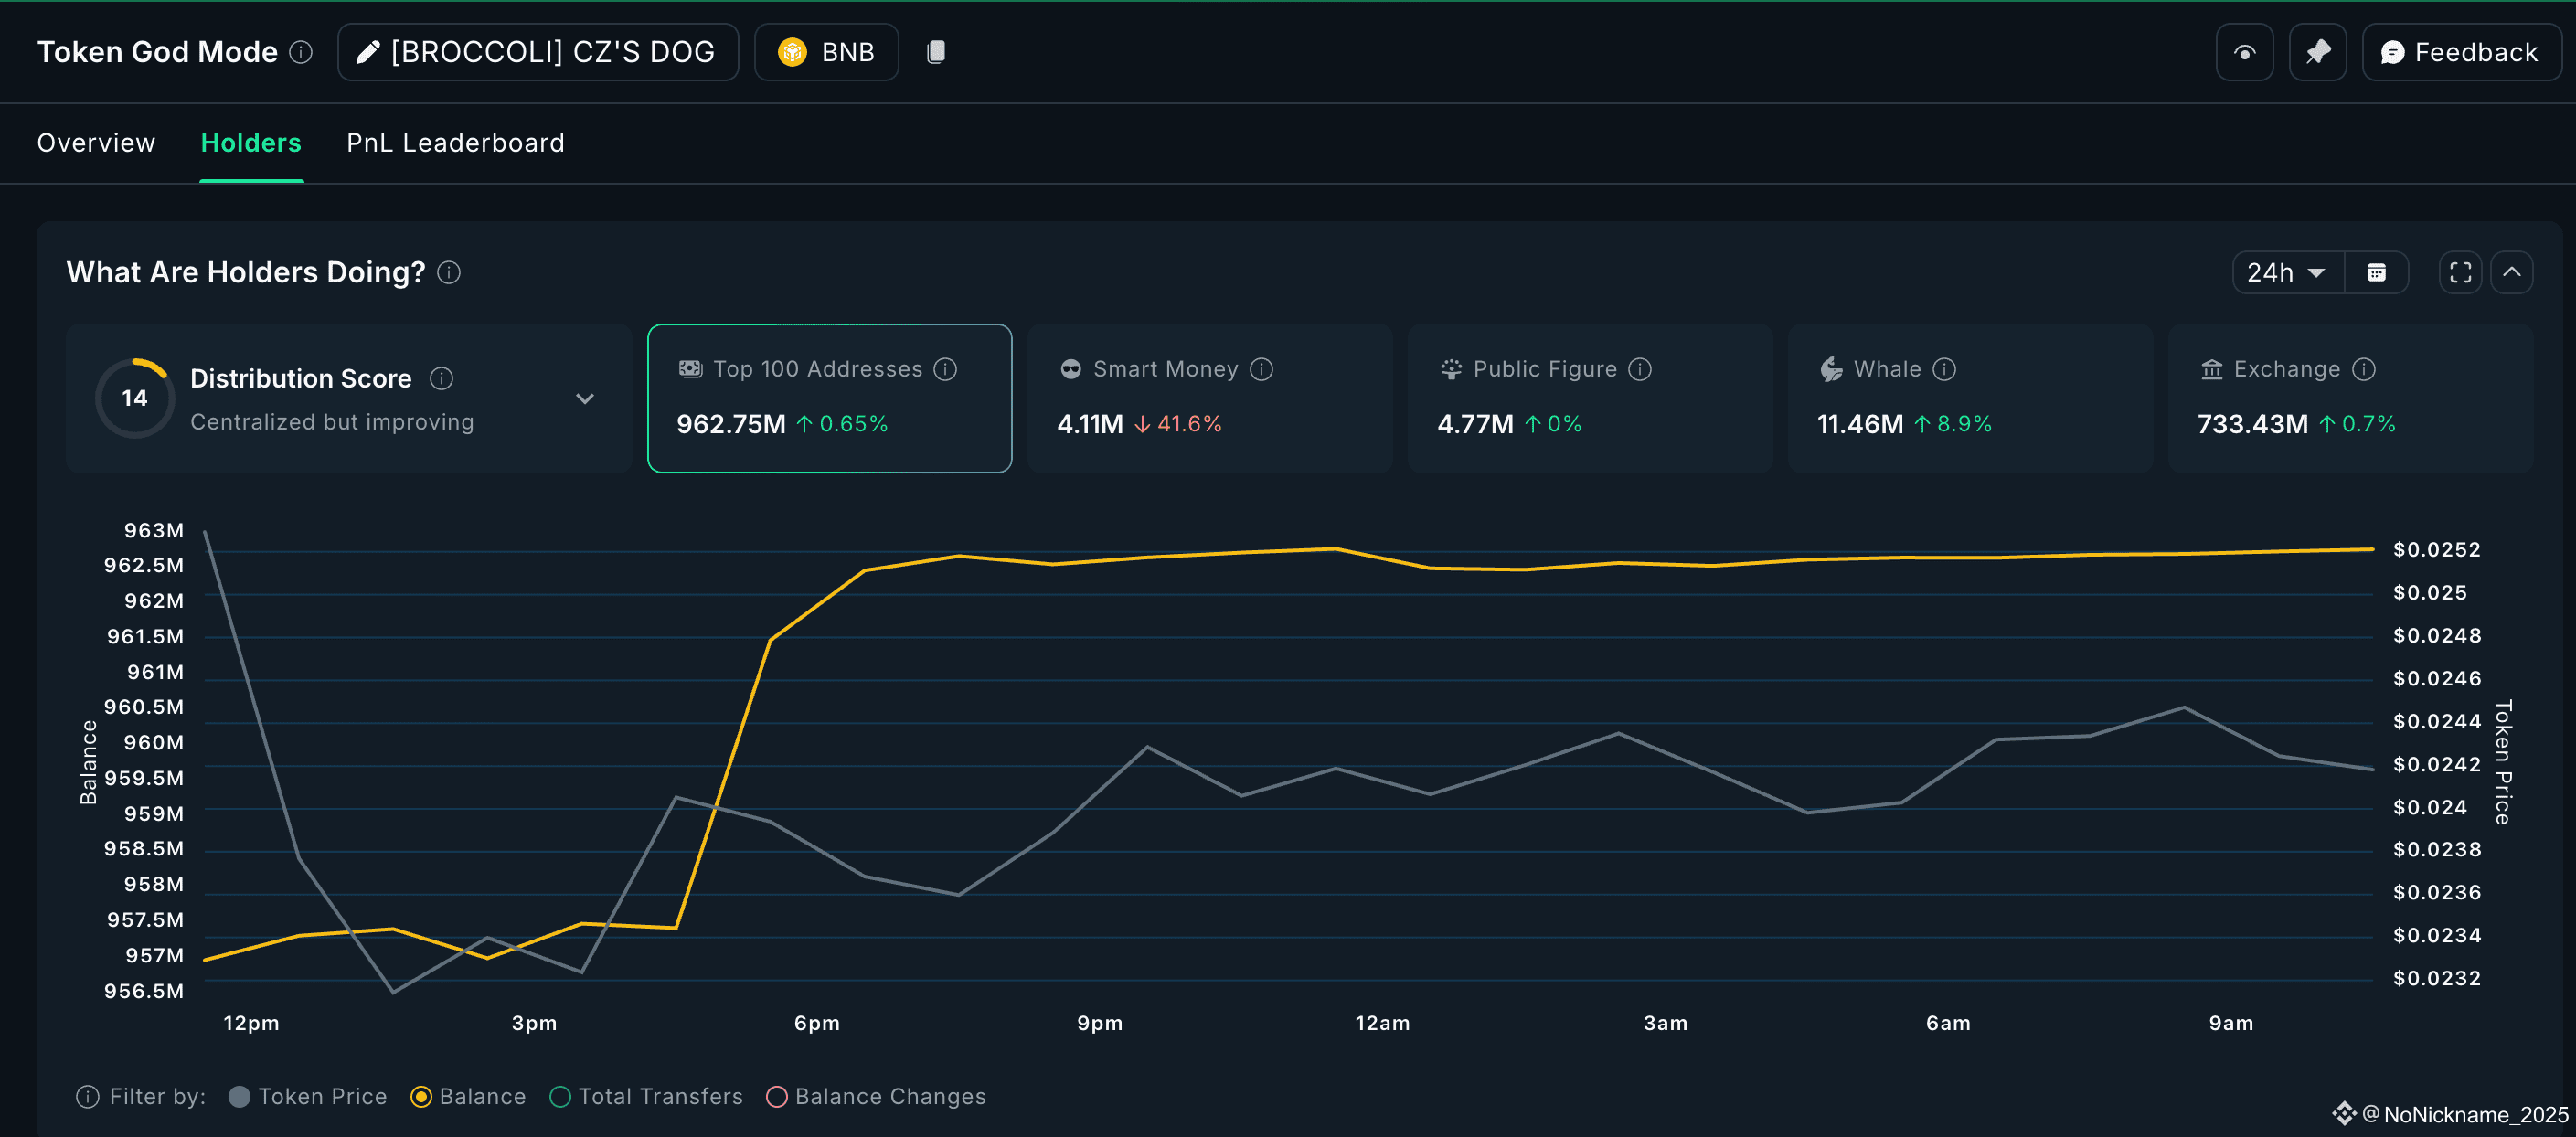Click info icon beside Token God Mode
This screenshot has height=1137, width=2576.
[x=301, y=52]
